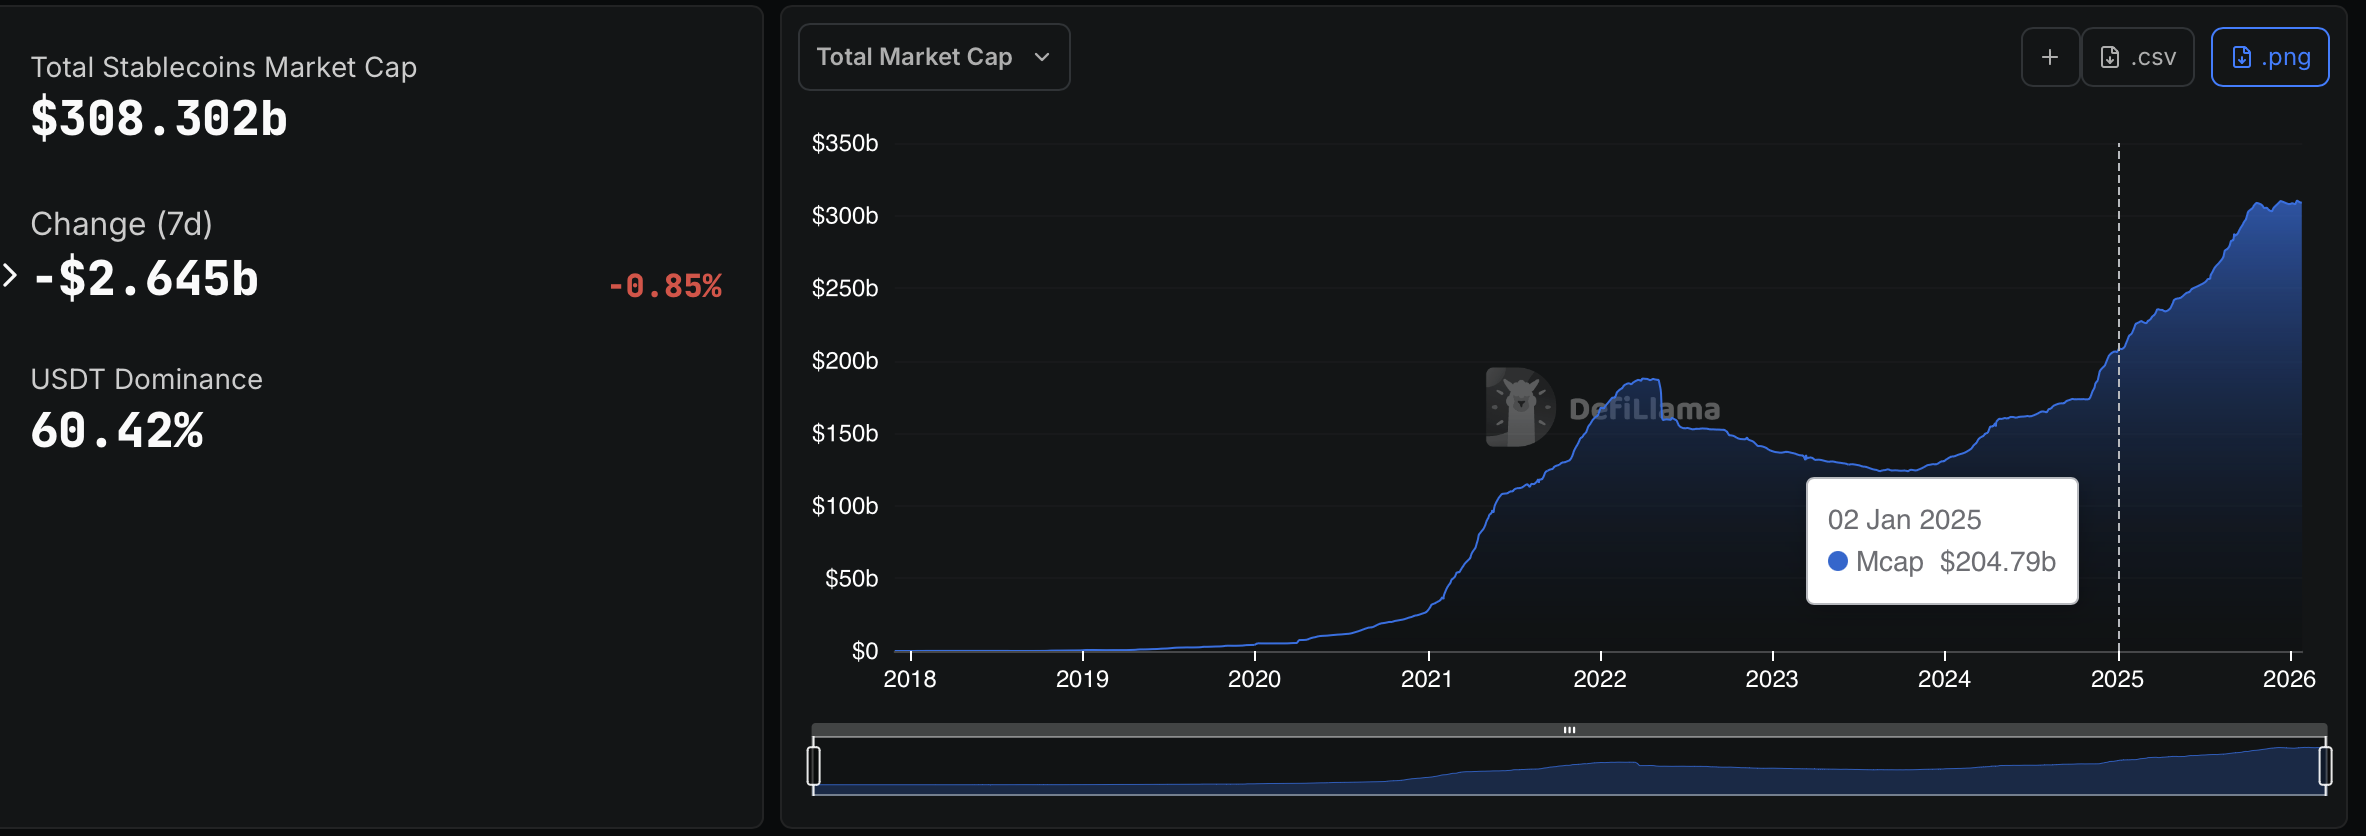Click the chevron arrow beside Total Market Cap
2366x836 pixels.
[1042, 57]
